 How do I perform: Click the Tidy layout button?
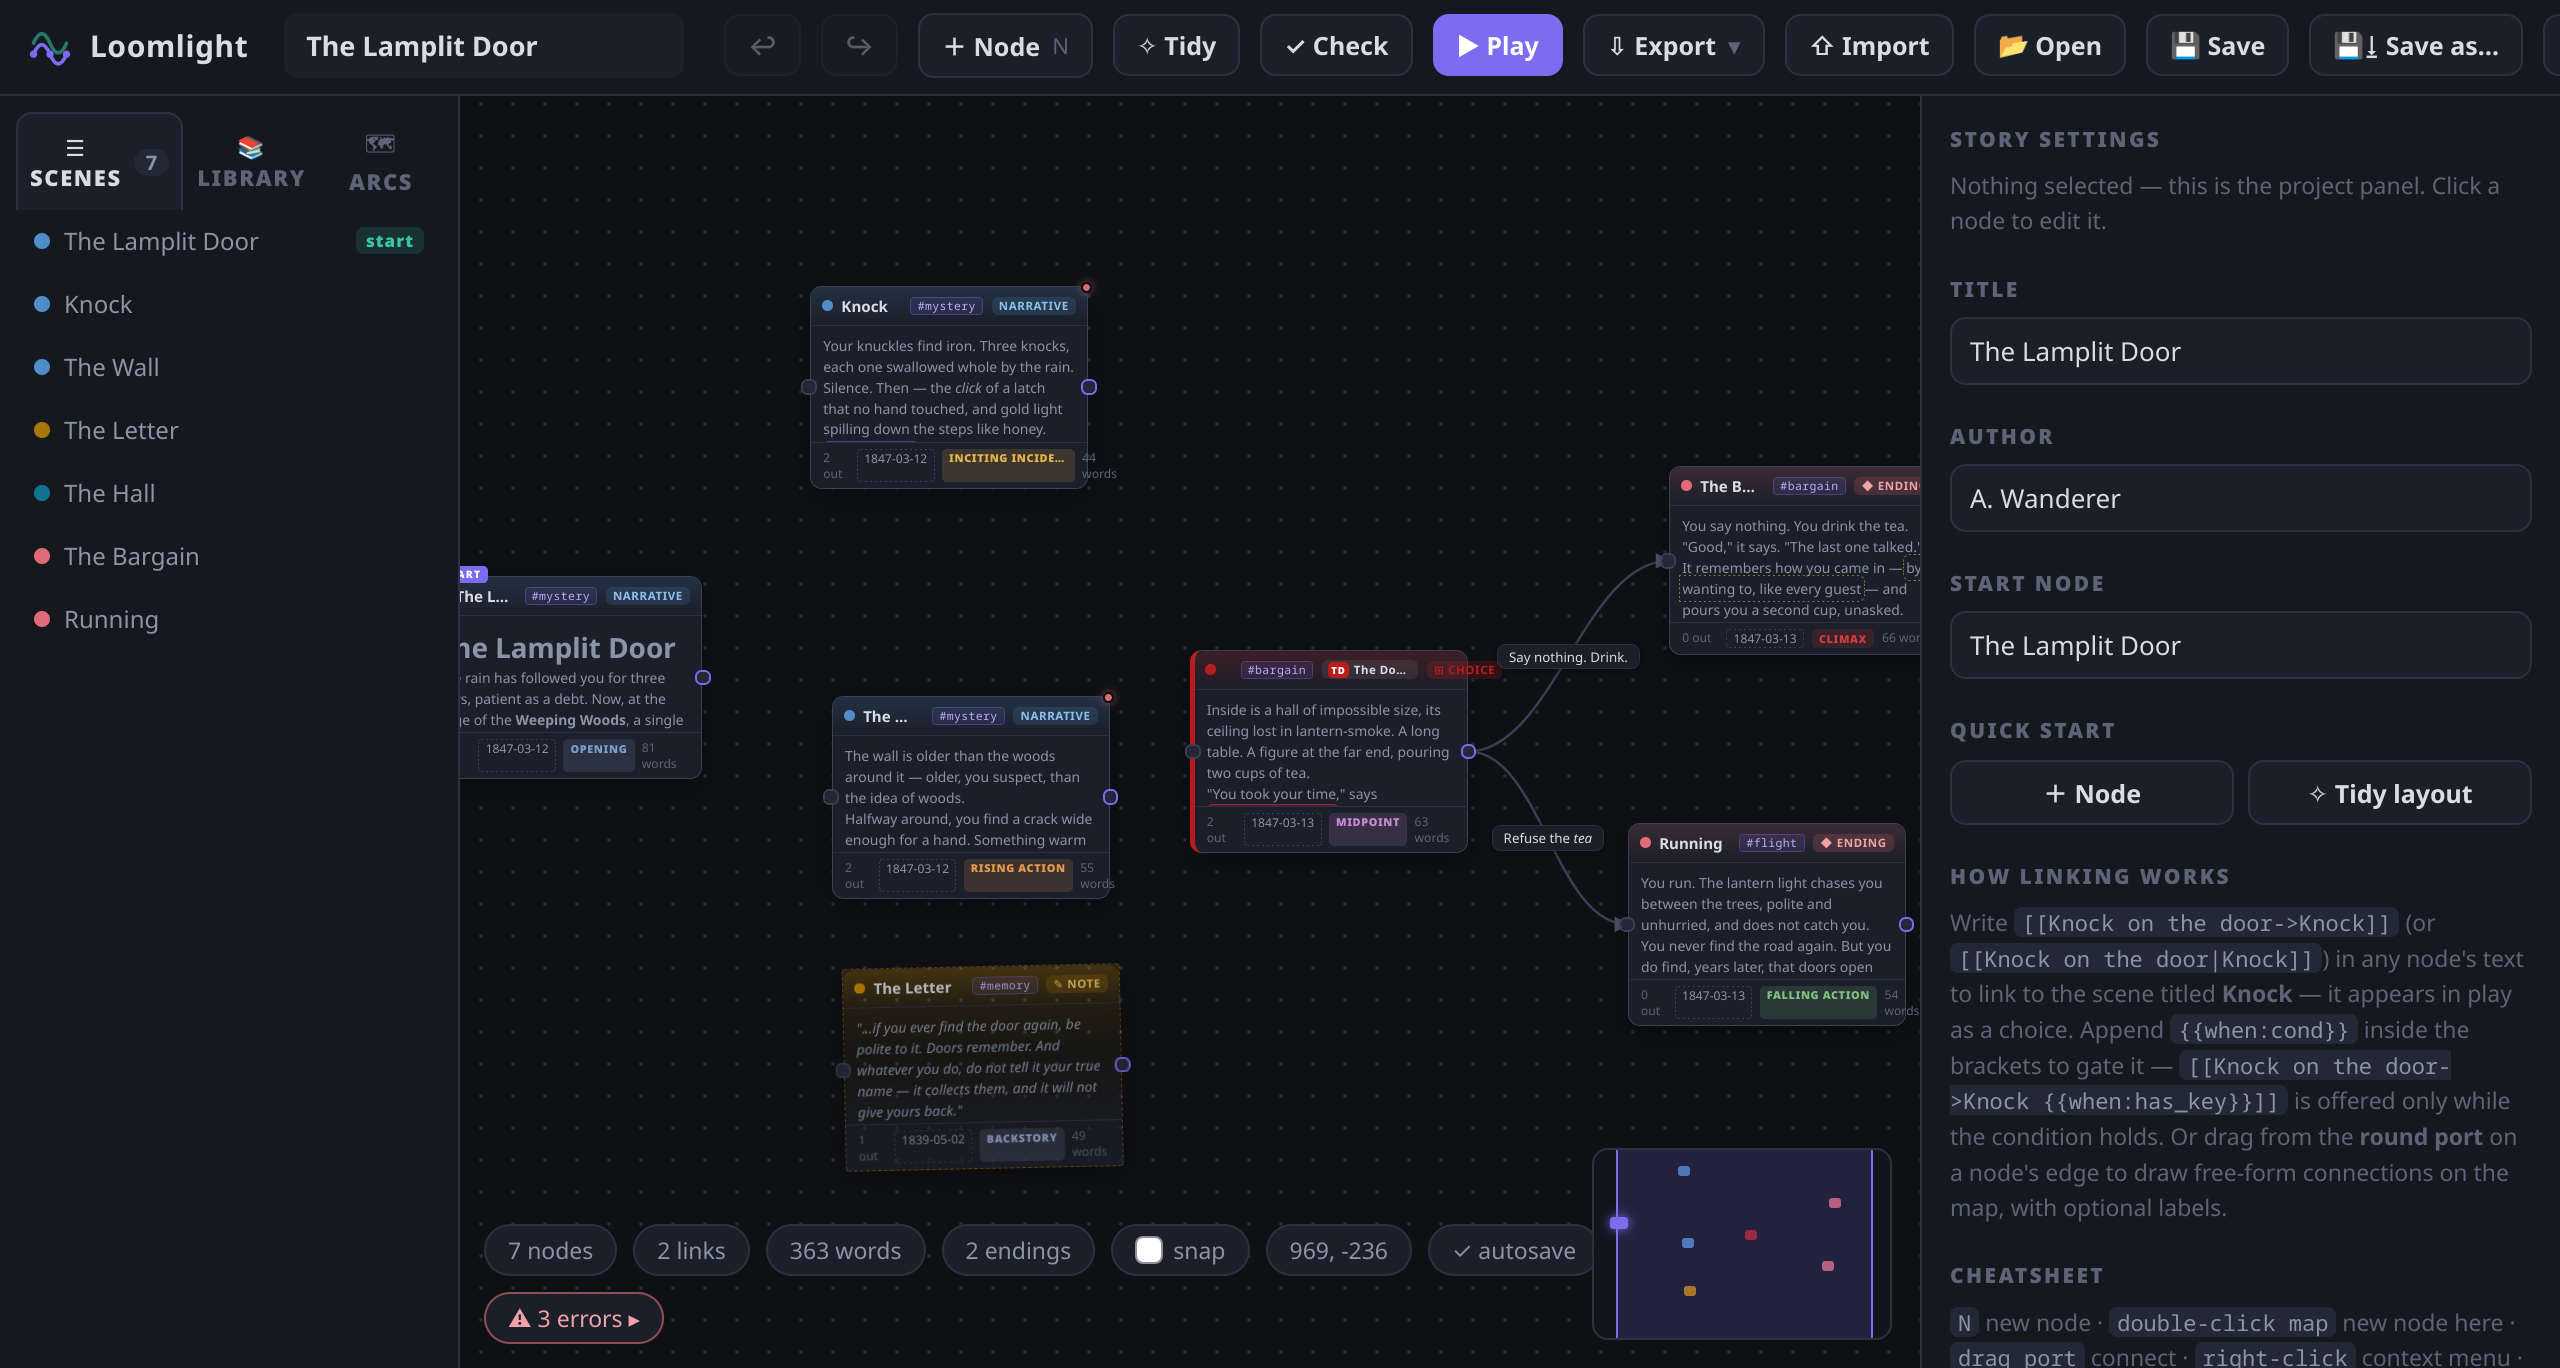pyautogui.click(x=2390, y=793)
